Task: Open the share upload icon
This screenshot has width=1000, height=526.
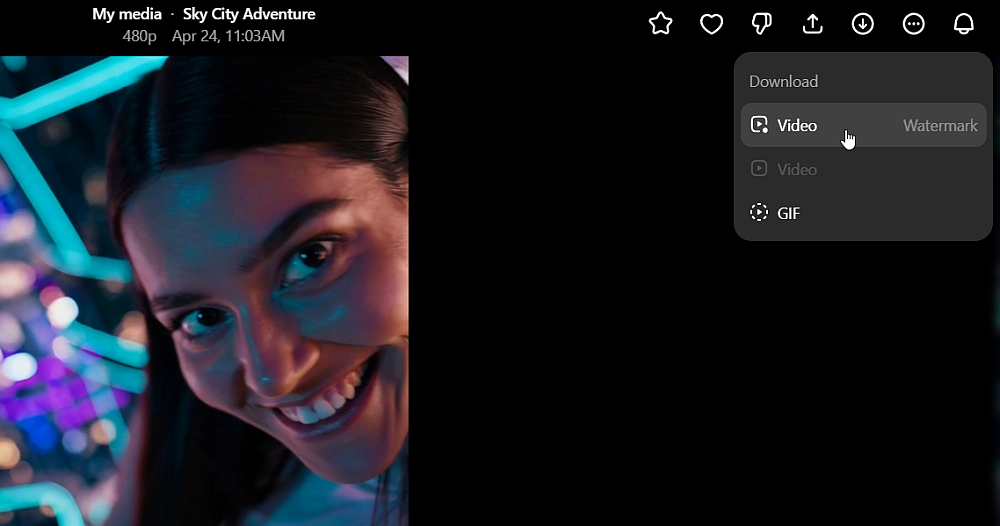Action: pyautogui.click(x=813, y=24)
